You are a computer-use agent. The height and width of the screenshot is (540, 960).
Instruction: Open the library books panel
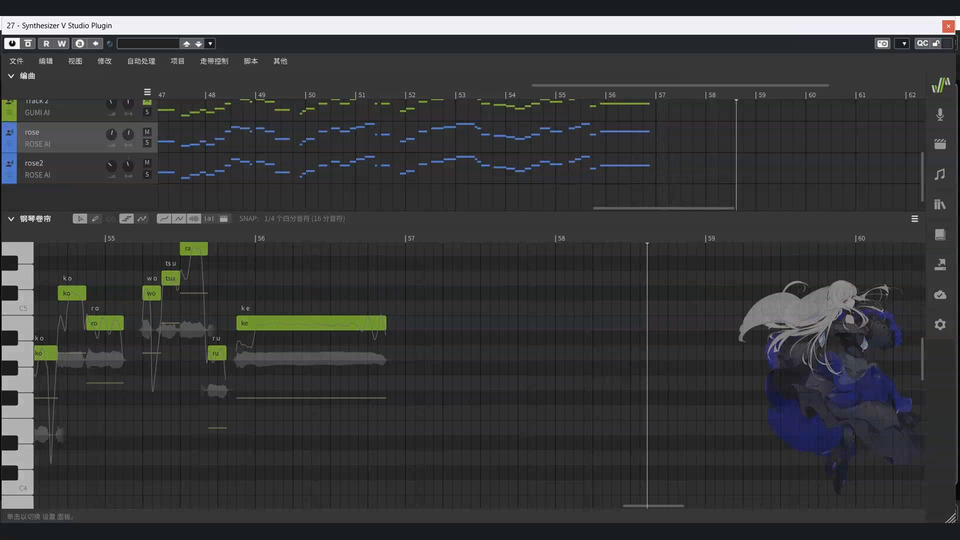(940, 204)
